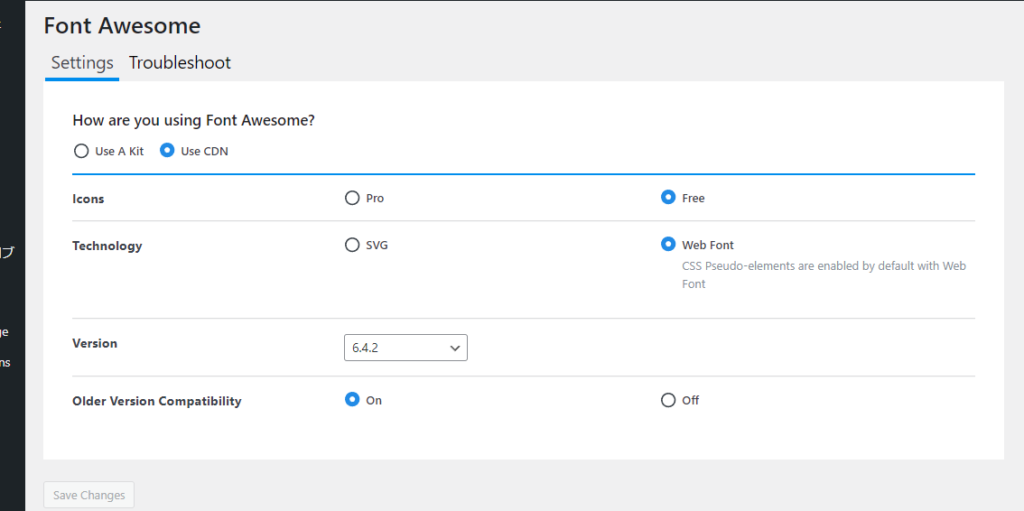
Task: Turn Older Version Compatibility On
Action: point(352,399)
